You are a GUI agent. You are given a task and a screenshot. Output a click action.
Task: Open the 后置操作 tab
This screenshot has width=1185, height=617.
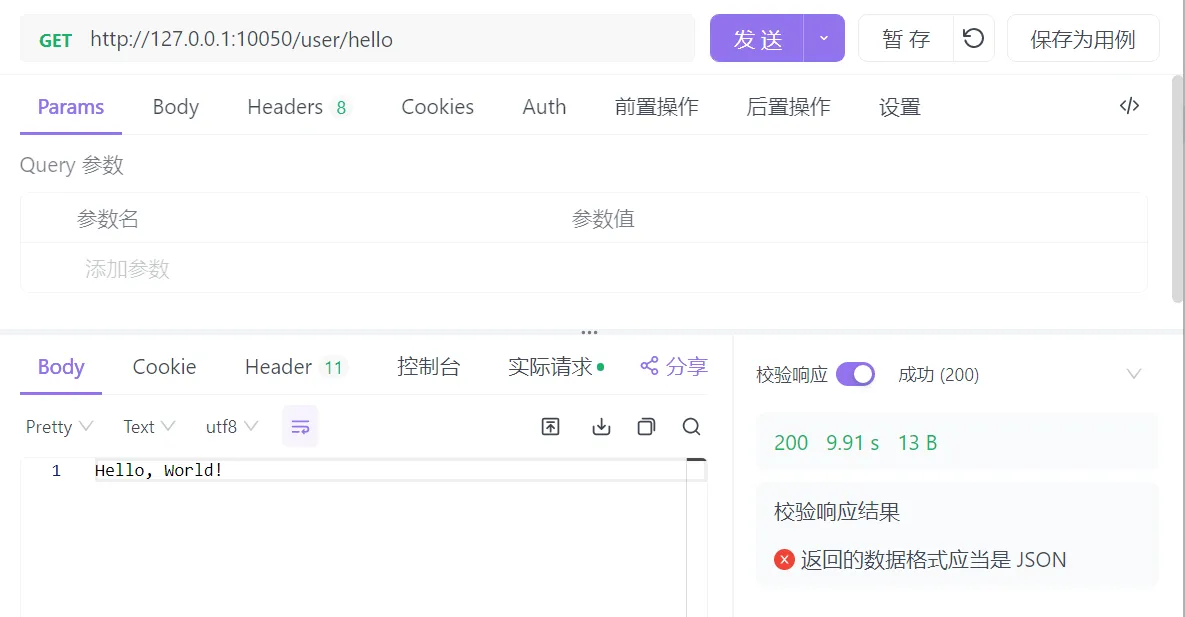tap(788, 107)
